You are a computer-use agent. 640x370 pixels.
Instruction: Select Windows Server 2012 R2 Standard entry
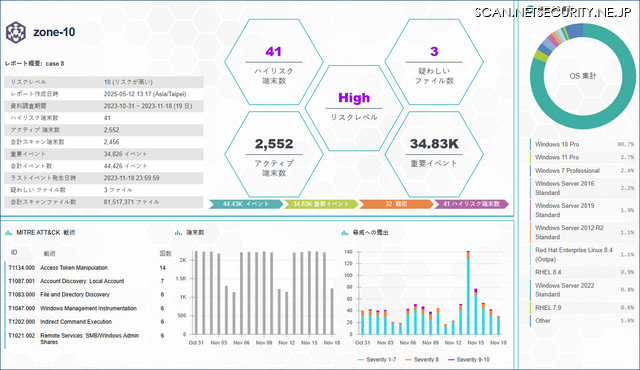582,232
